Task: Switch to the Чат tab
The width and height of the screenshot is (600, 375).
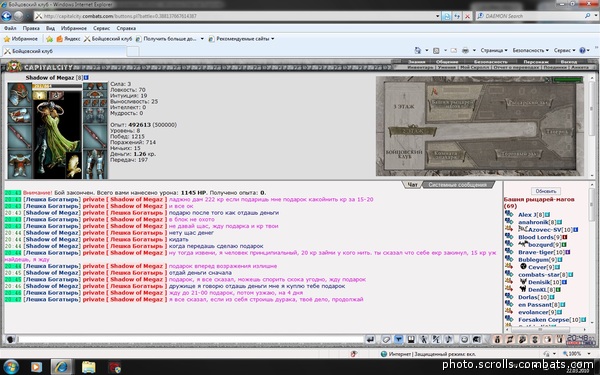Action: [412, 185]
